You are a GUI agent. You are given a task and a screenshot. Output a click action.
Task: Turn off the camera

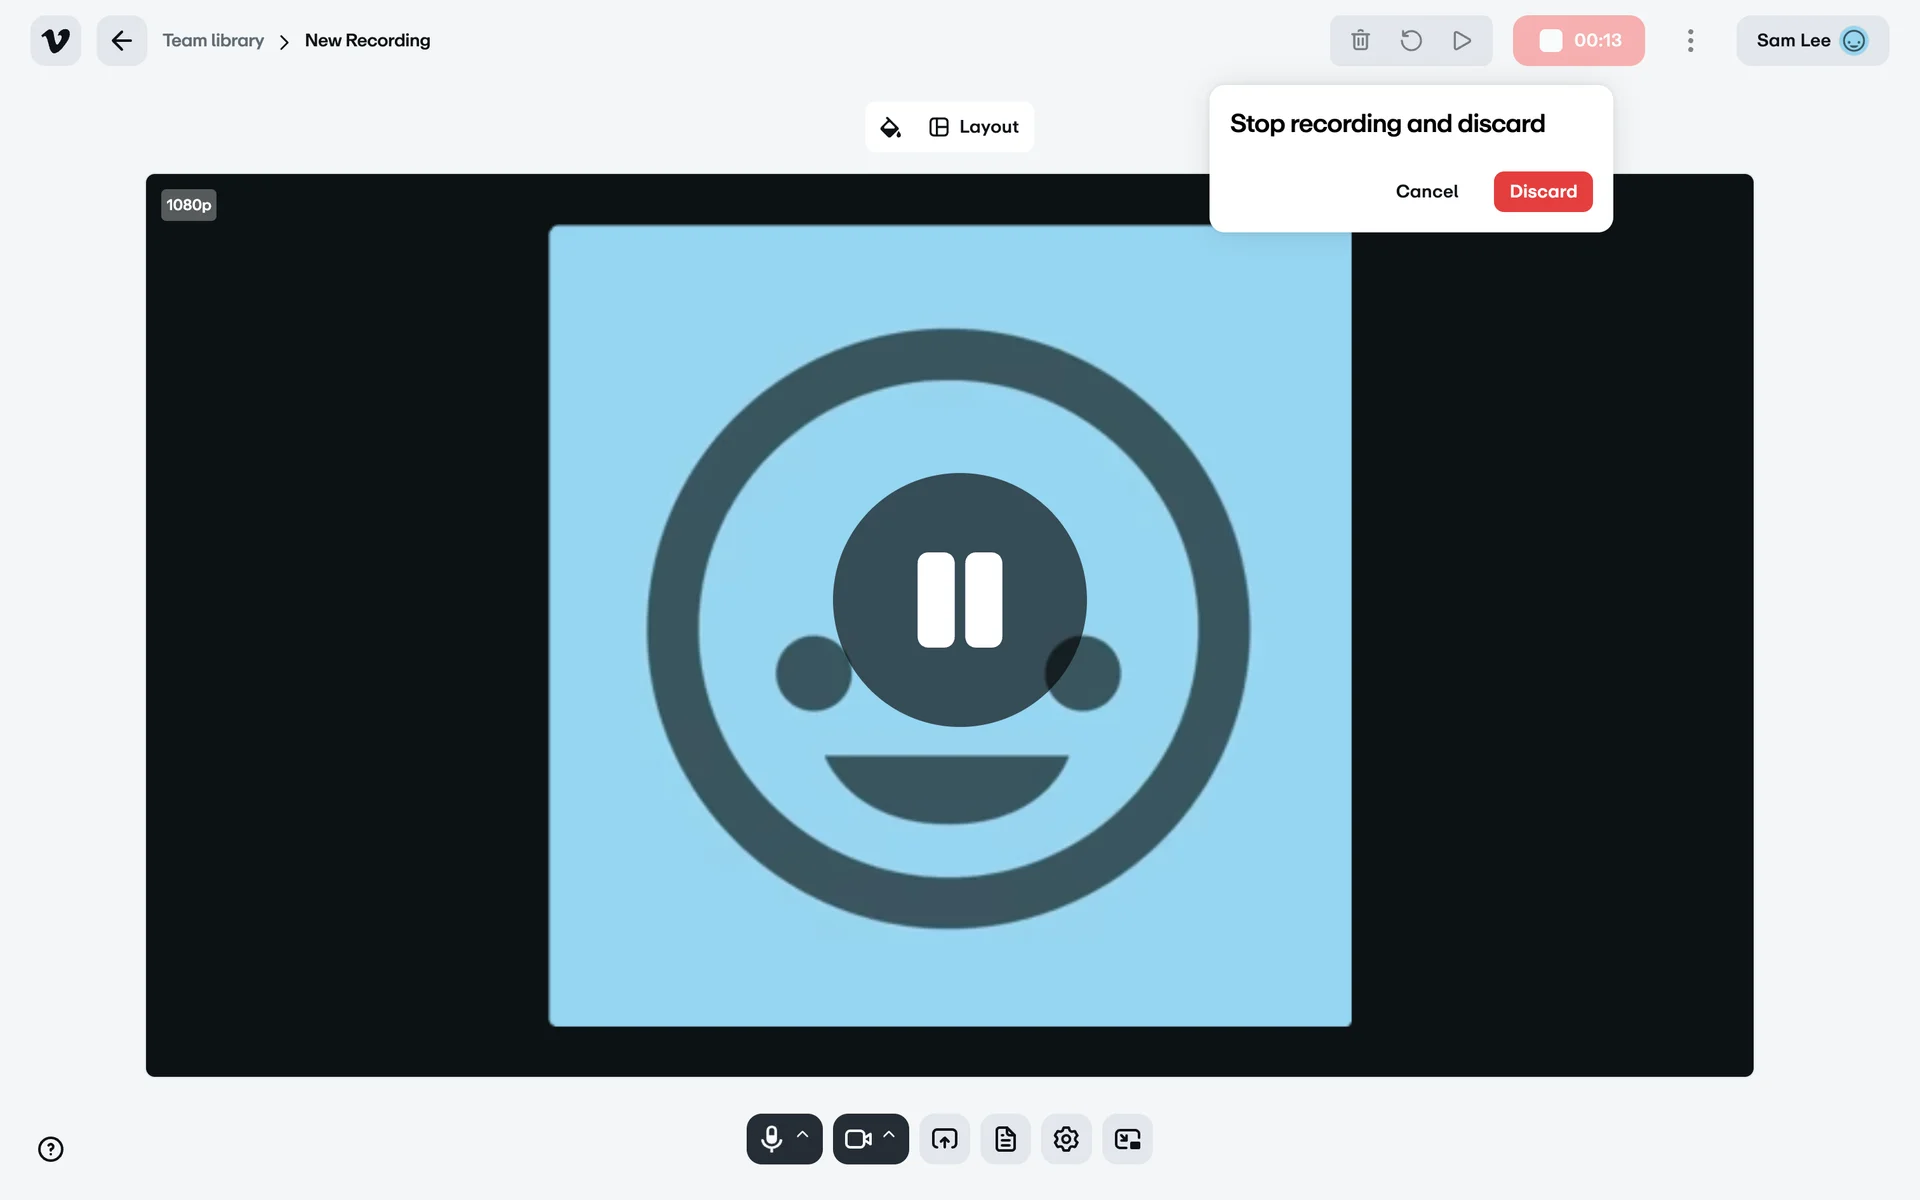(x=857, y=1139)
